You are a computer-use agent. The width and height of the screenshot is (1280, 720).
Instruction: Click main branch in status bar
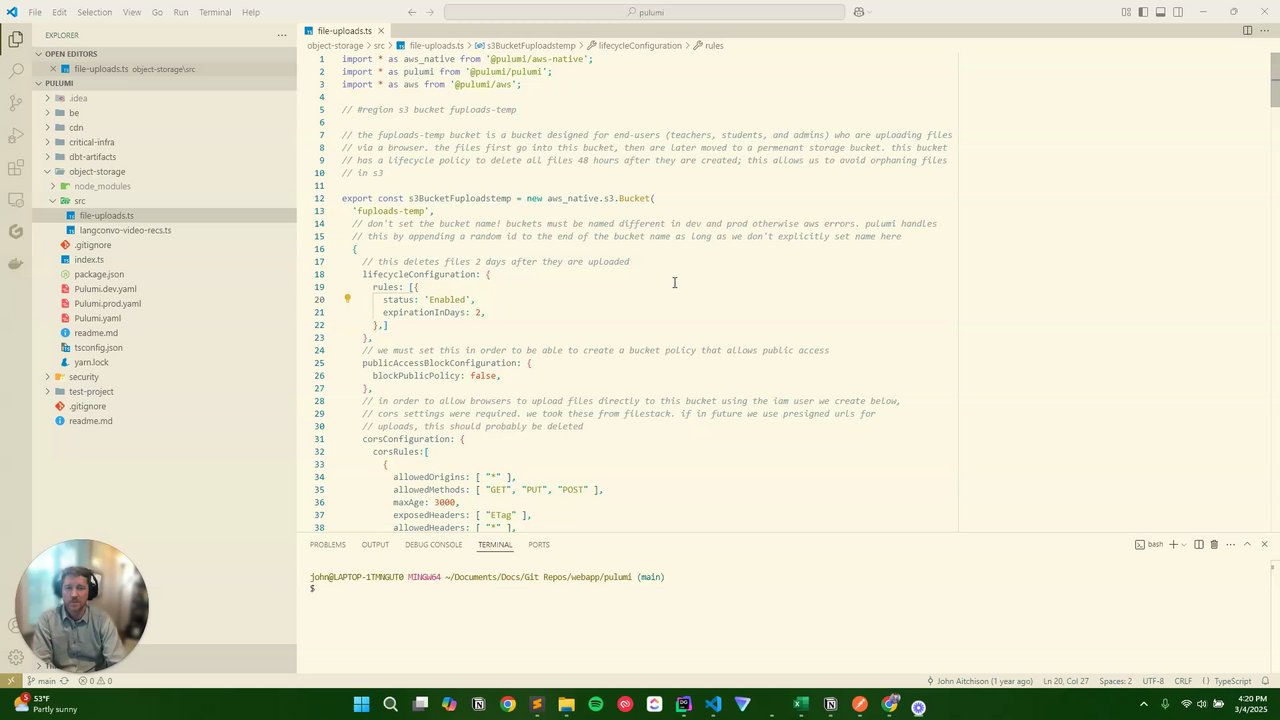[41, 681]
